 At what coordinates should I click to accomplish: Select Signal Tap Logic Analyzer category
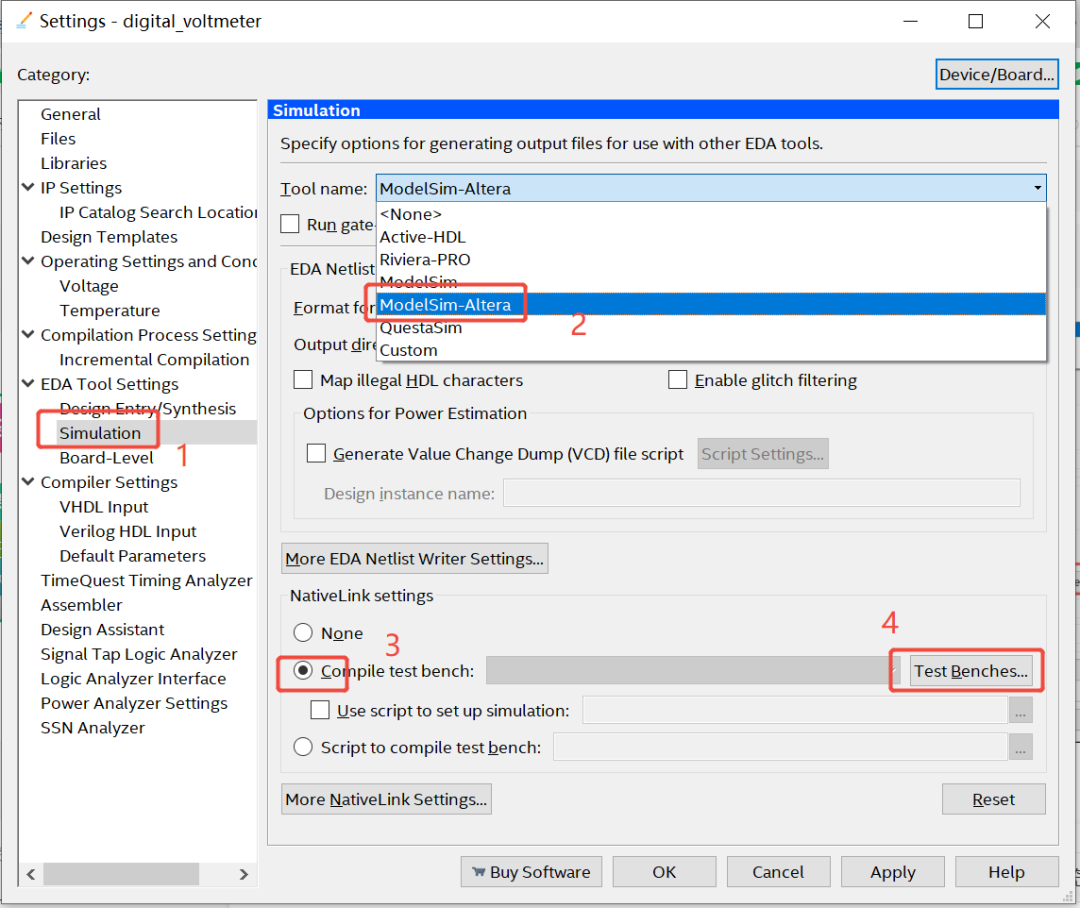click(x=138, y=654)
